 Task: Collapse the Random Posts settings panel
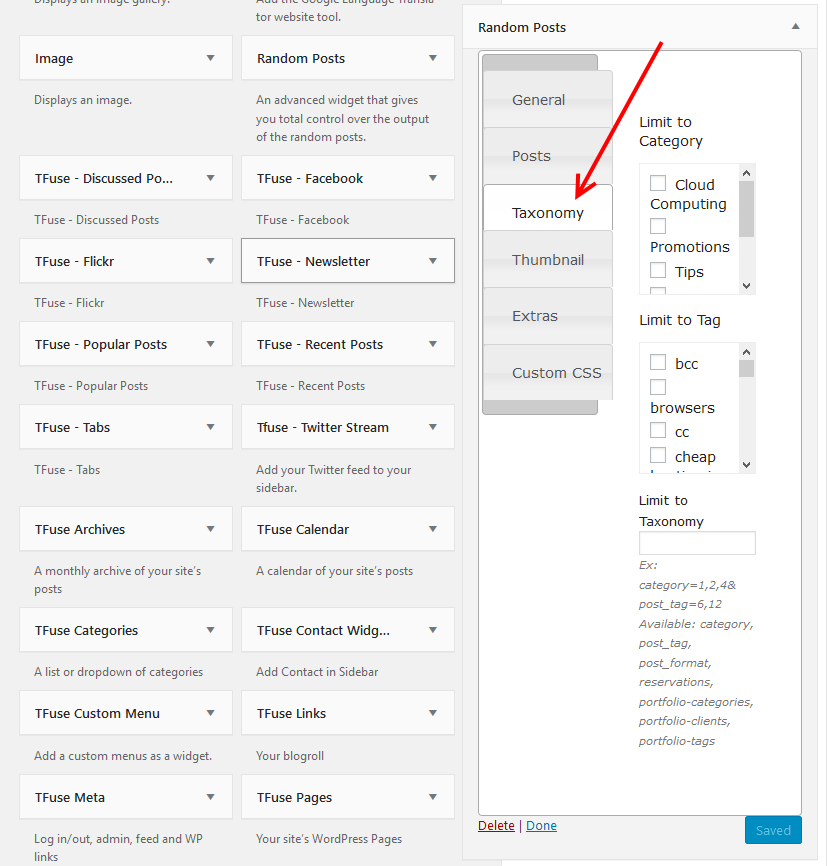[x=795, y=28]
